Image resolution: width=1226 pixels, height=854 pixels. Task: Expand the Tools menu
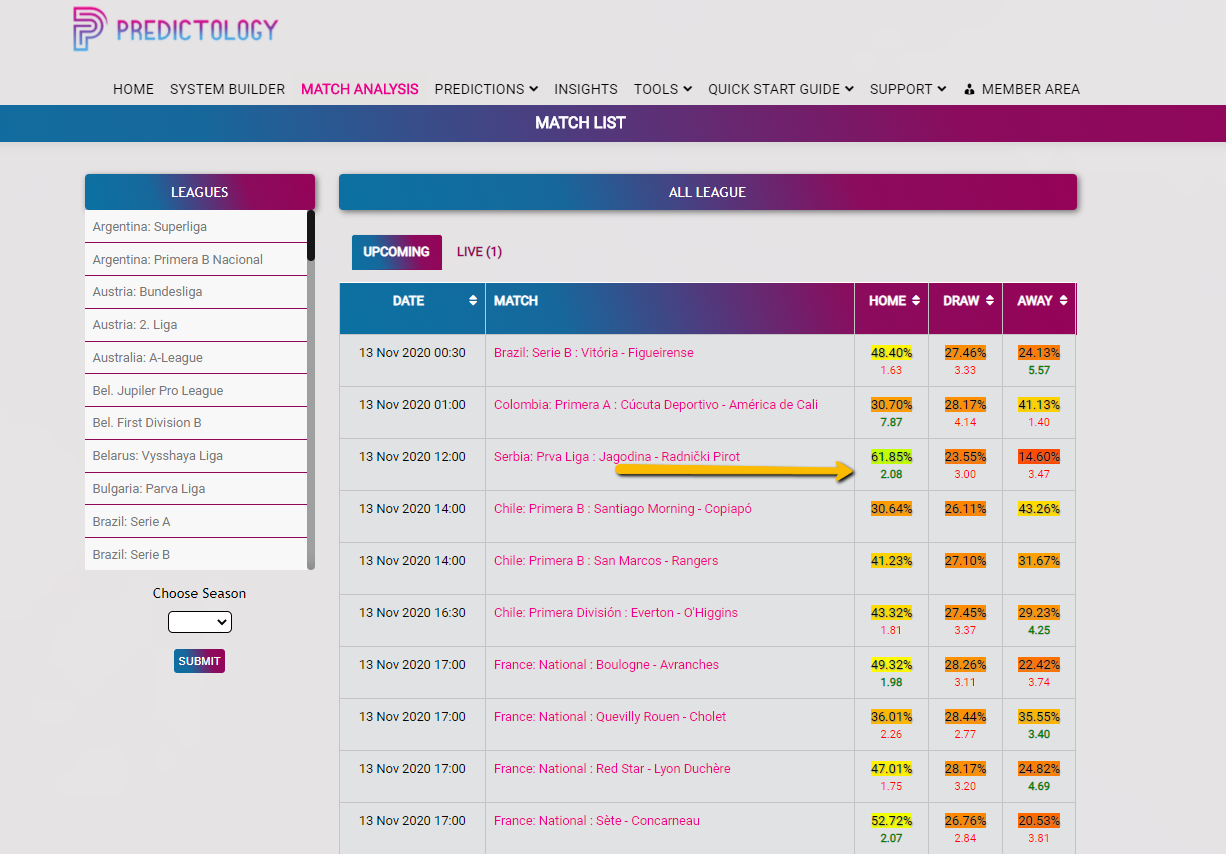click(663, 89)
